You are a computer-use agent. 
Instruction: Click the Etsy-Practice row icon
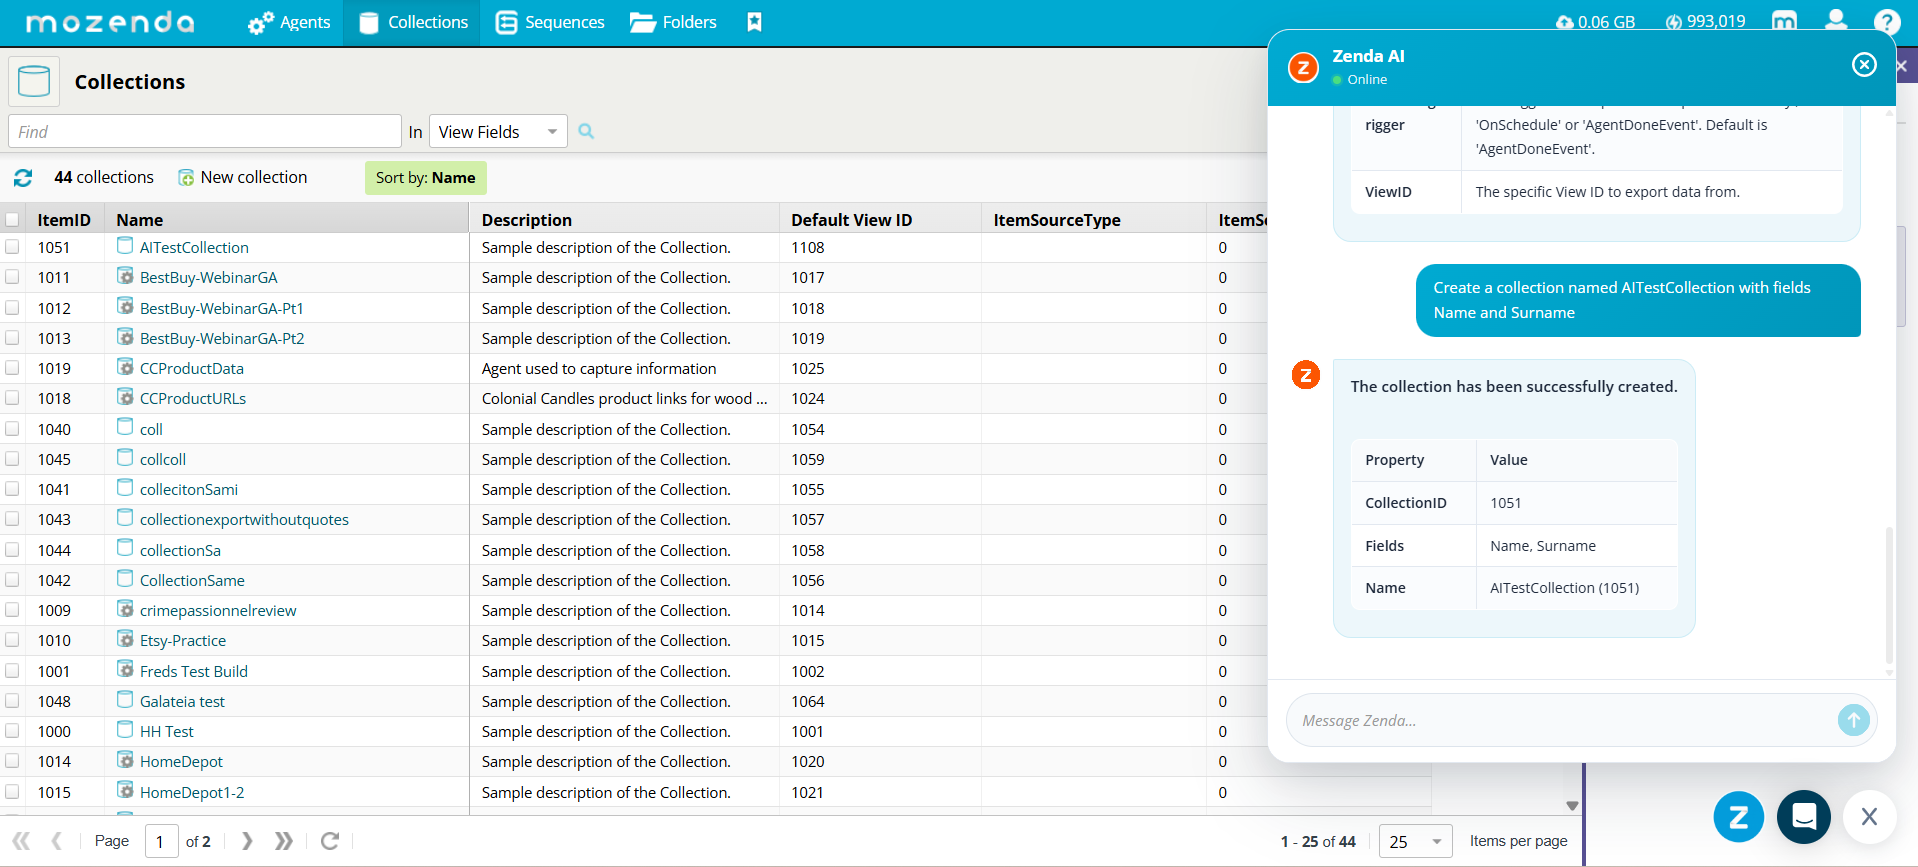pos(125,639)
